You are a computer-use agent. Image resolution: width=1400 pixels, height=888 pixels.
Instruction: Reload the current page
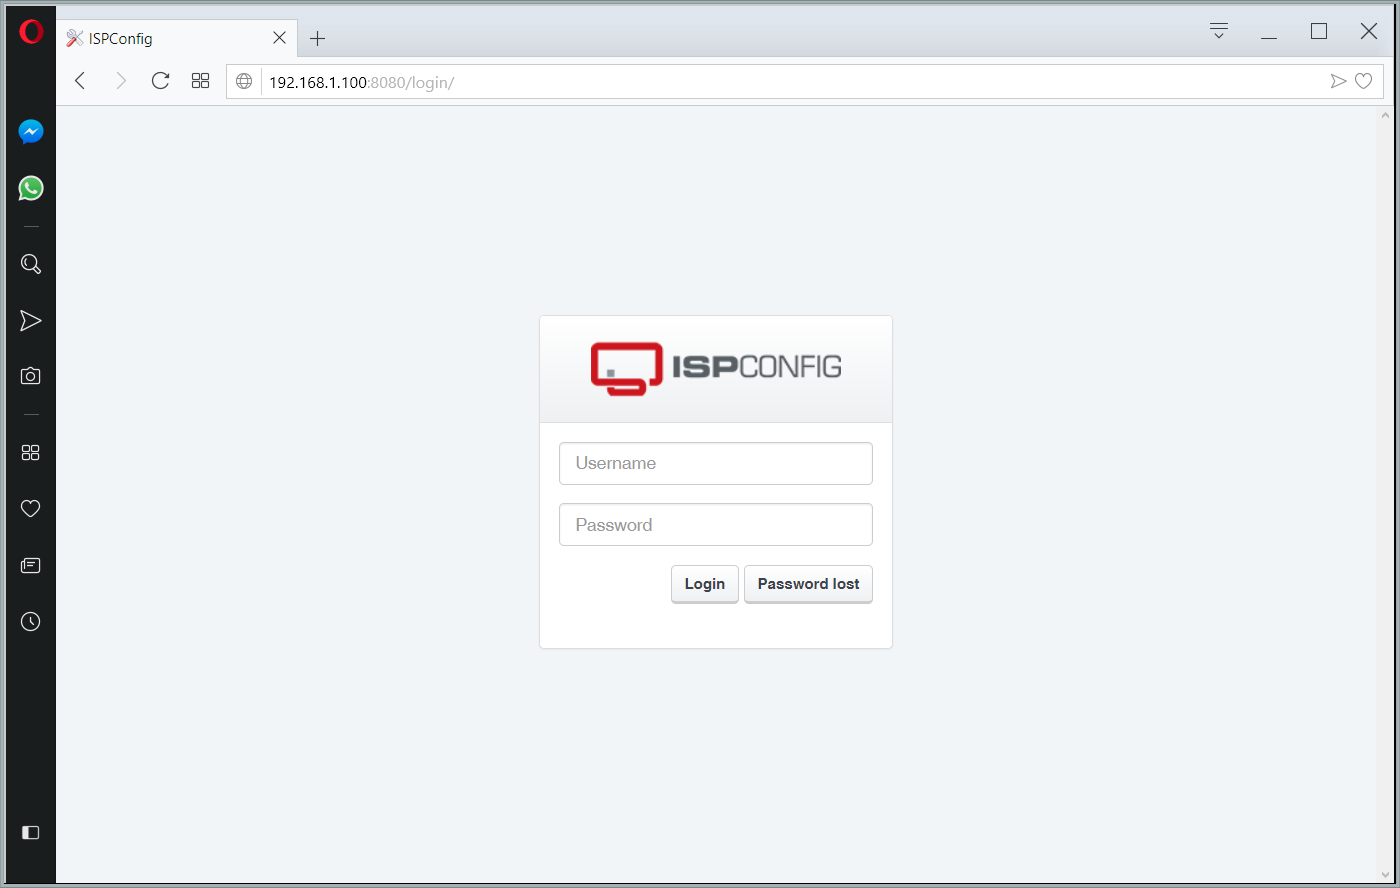click(160, 81)
